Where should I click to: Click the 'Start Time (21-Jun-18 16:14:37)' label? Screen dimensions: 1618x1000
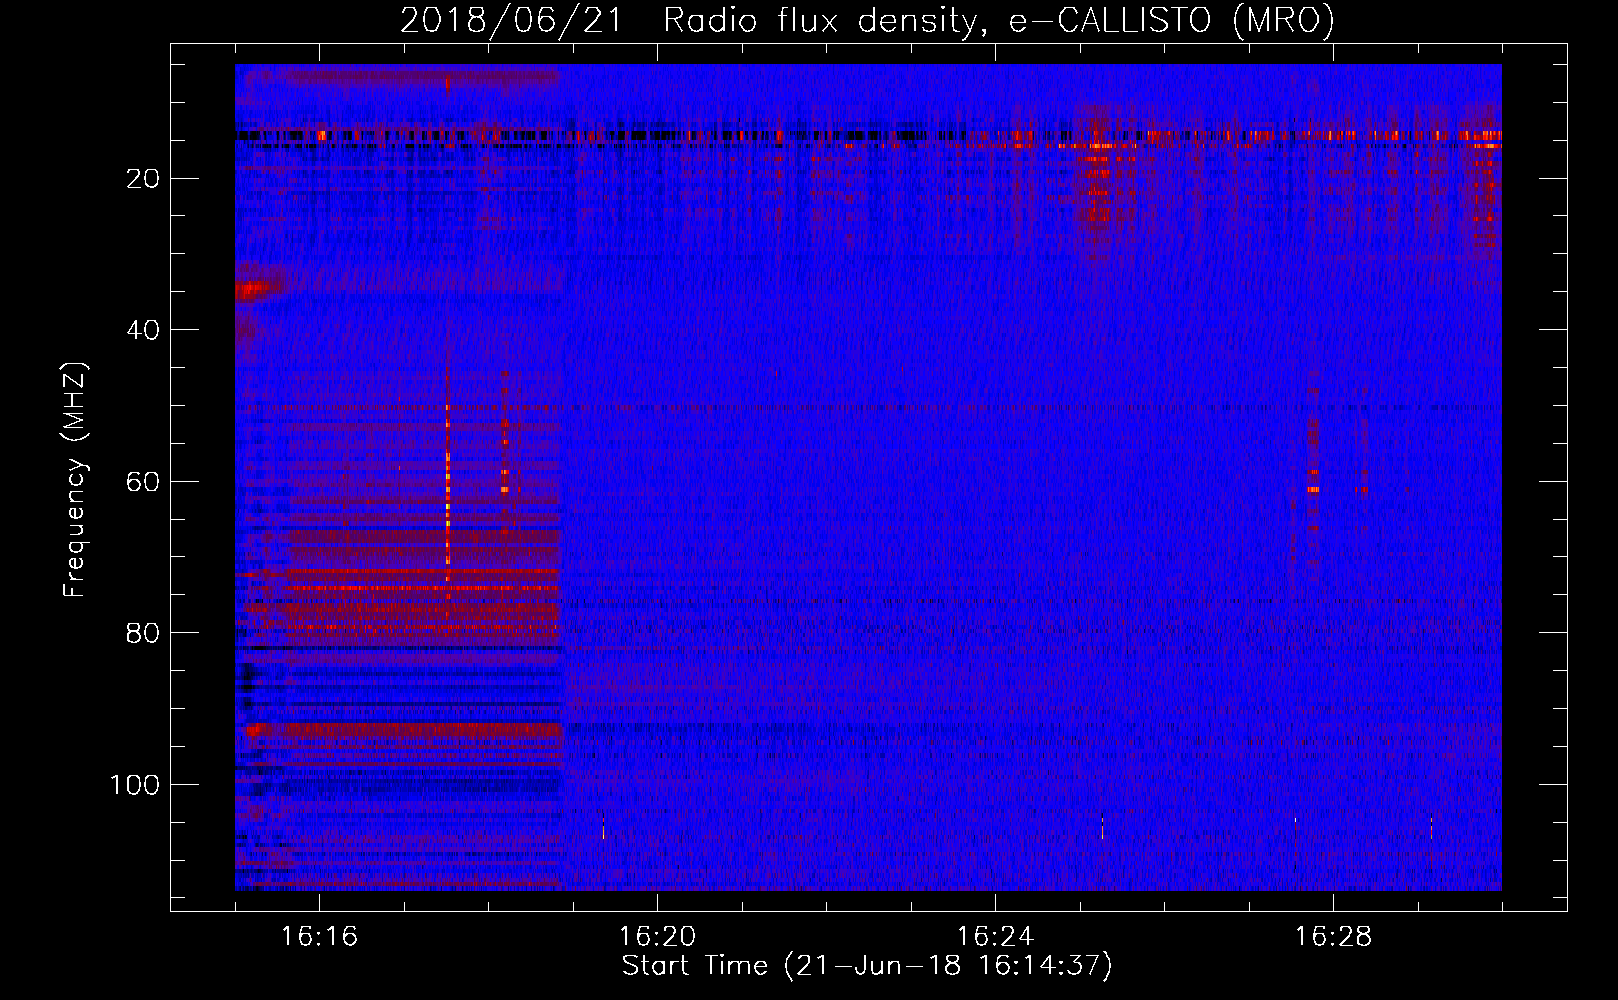[x=867, y=966]
